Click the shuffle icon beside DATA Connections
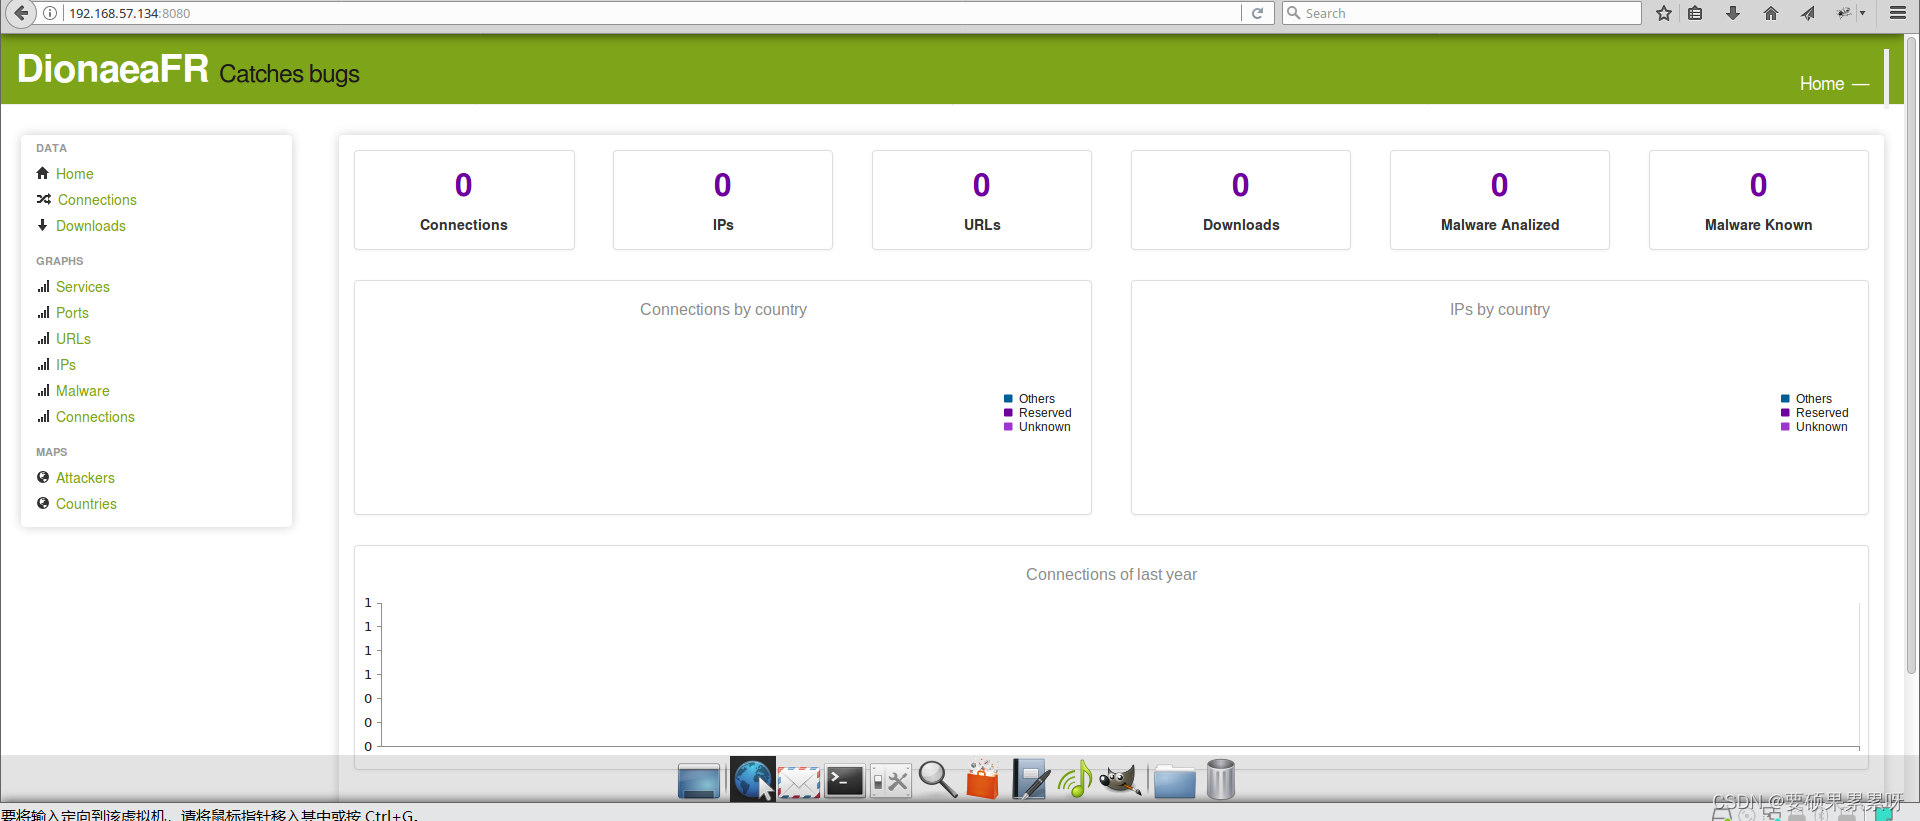1920x821 pixels. 44,199
